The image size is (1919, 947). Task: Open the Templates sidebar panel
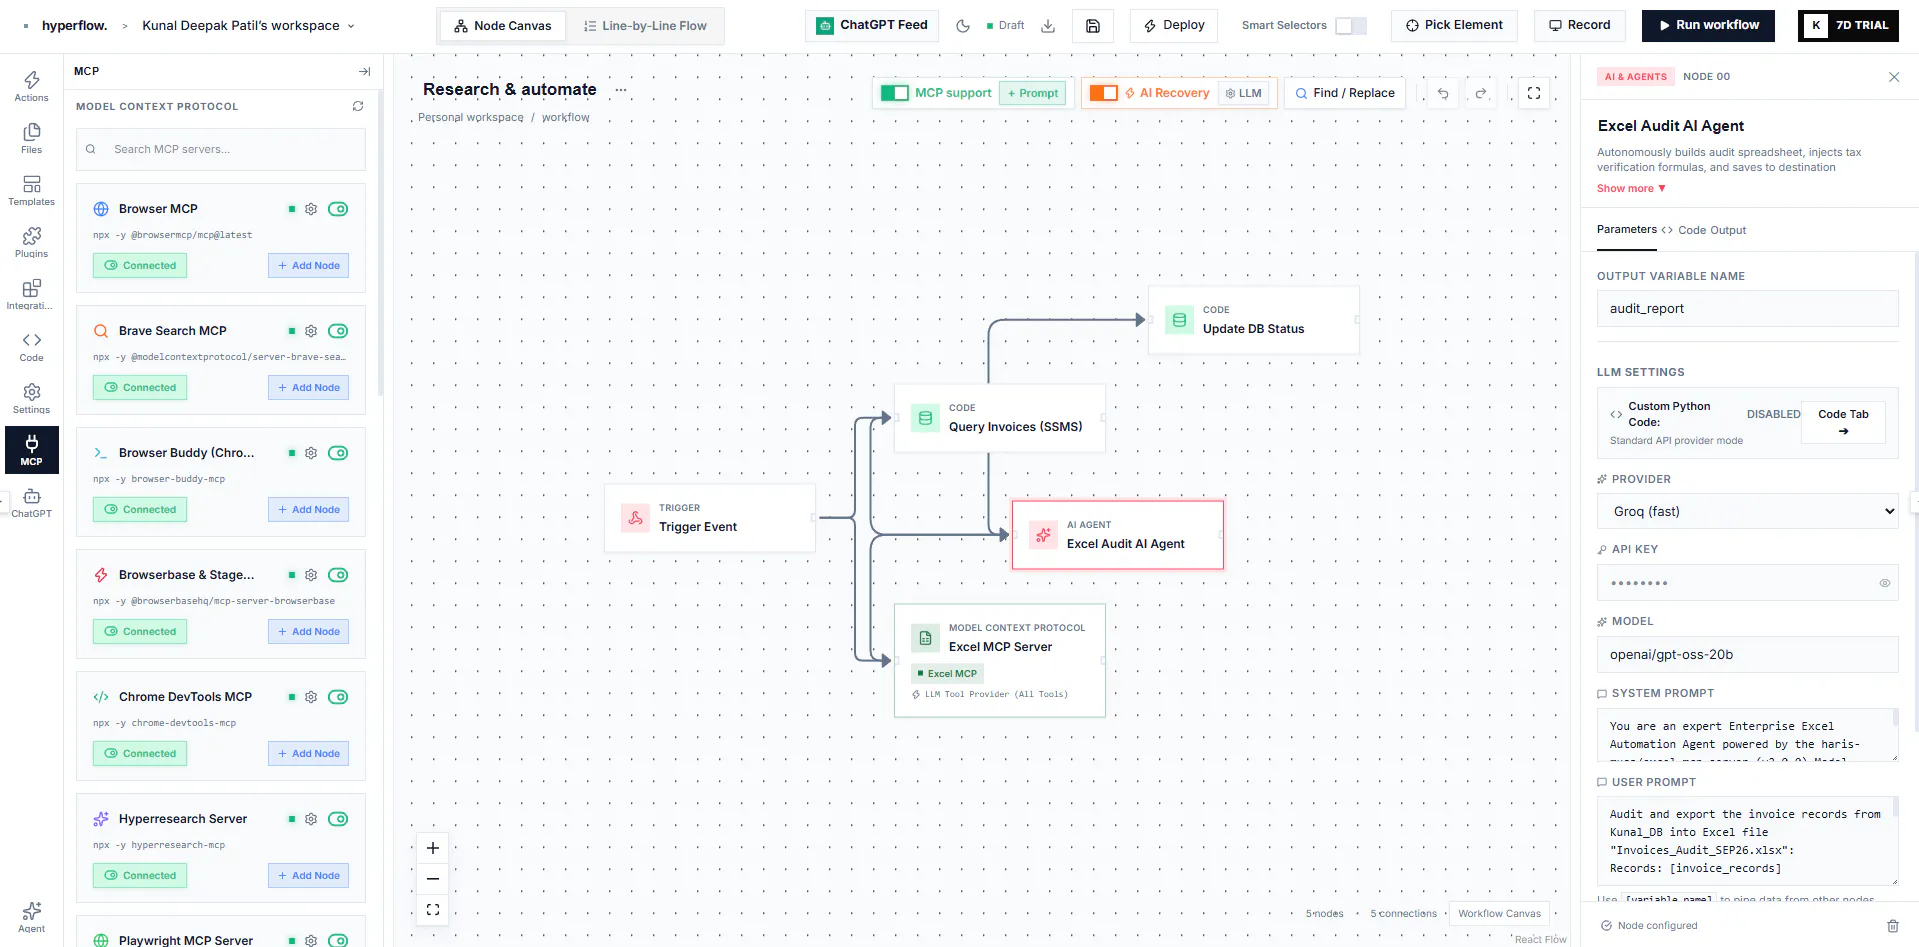click(x=31, y=190)
